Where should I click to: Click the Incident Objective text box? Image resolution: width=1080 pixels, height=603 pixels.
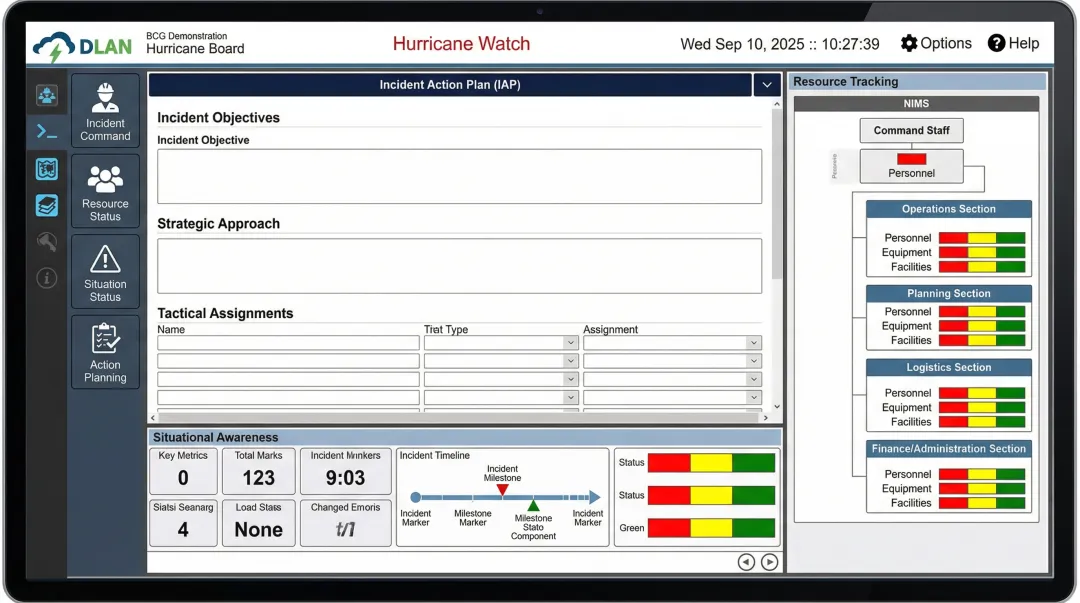[x=459, y=176]
